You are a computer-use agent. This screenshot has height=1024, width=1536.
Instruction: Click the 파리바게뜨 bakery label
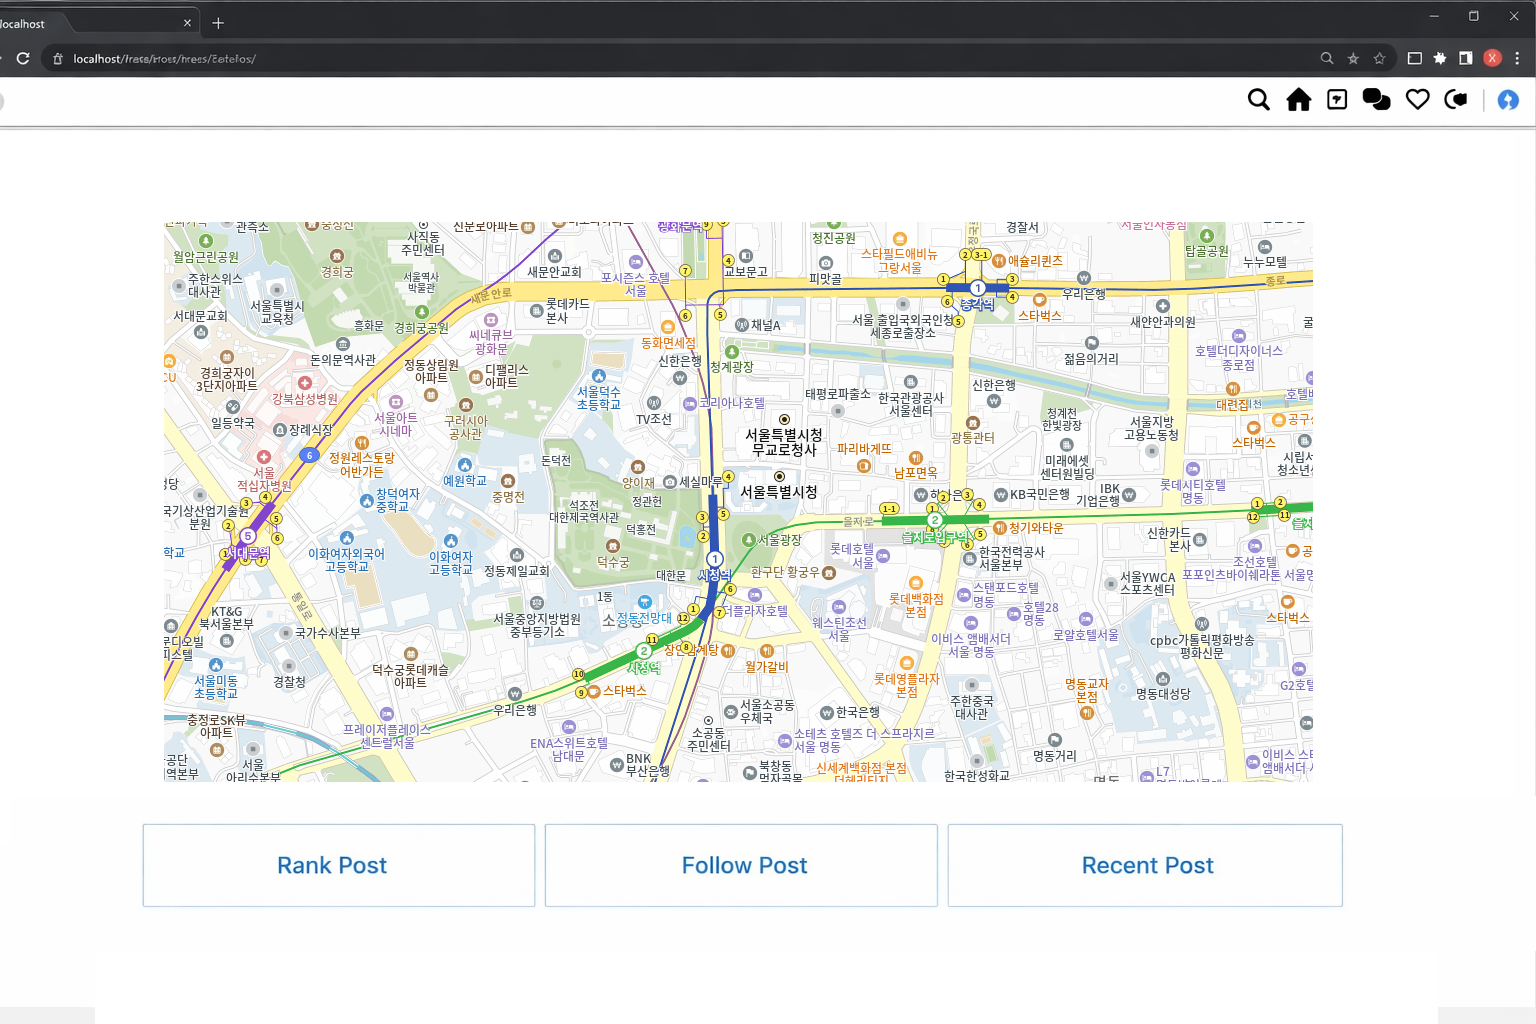click(x=864, y=449)
